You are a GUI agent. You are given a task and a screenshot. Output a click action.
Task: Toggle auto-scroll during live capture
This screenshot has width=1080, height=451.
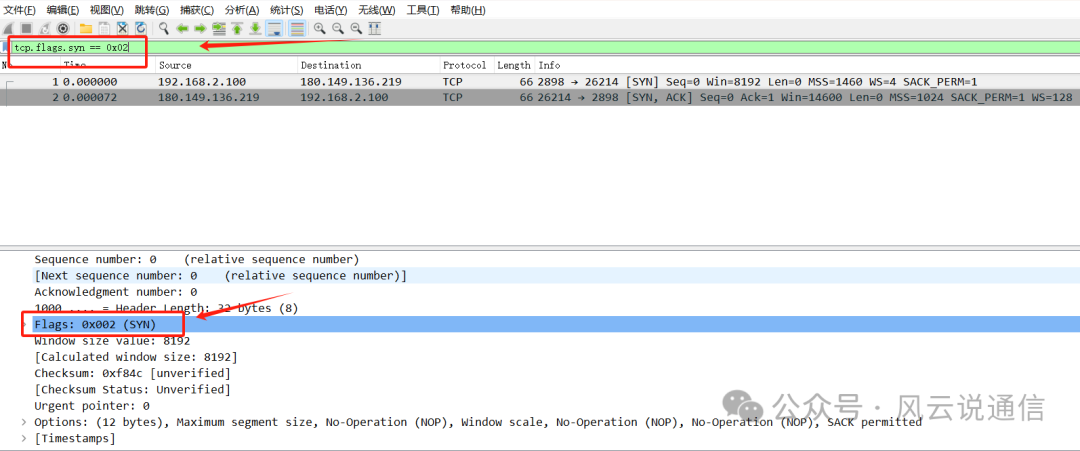(x=275, y=28)
